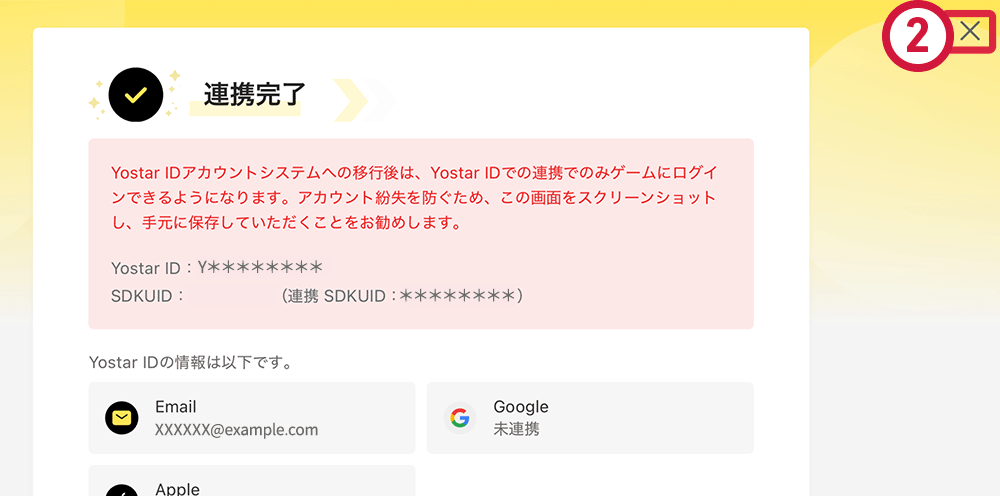Click the XXXXXX@example.com email address
1000x496 pixels.
click(x=236, y=430)
